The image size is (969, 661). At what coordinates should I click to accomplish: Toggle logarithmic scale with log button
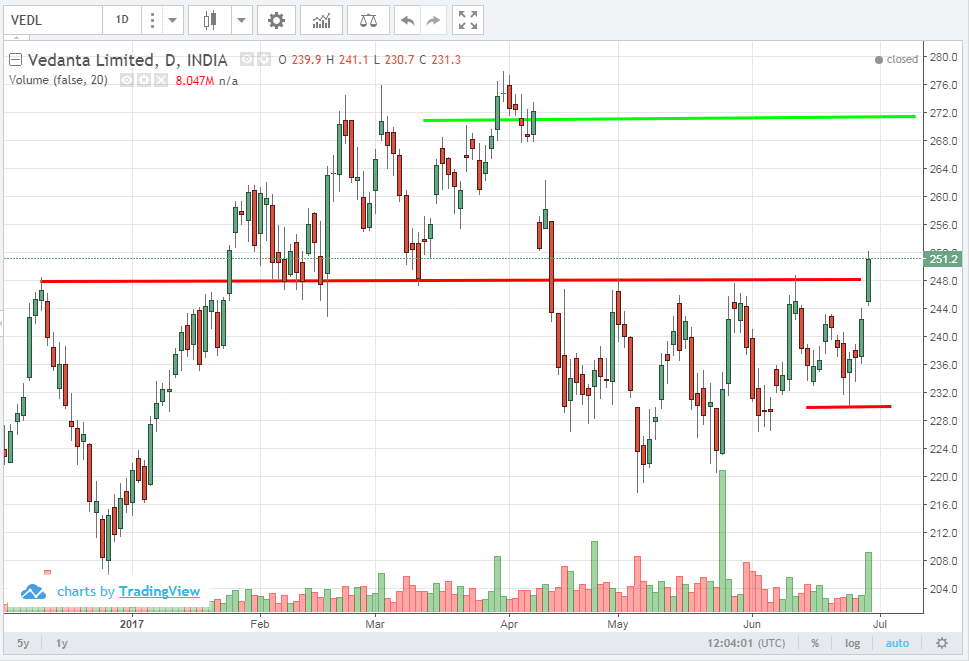pyautogui.click(x=852, y=643)
